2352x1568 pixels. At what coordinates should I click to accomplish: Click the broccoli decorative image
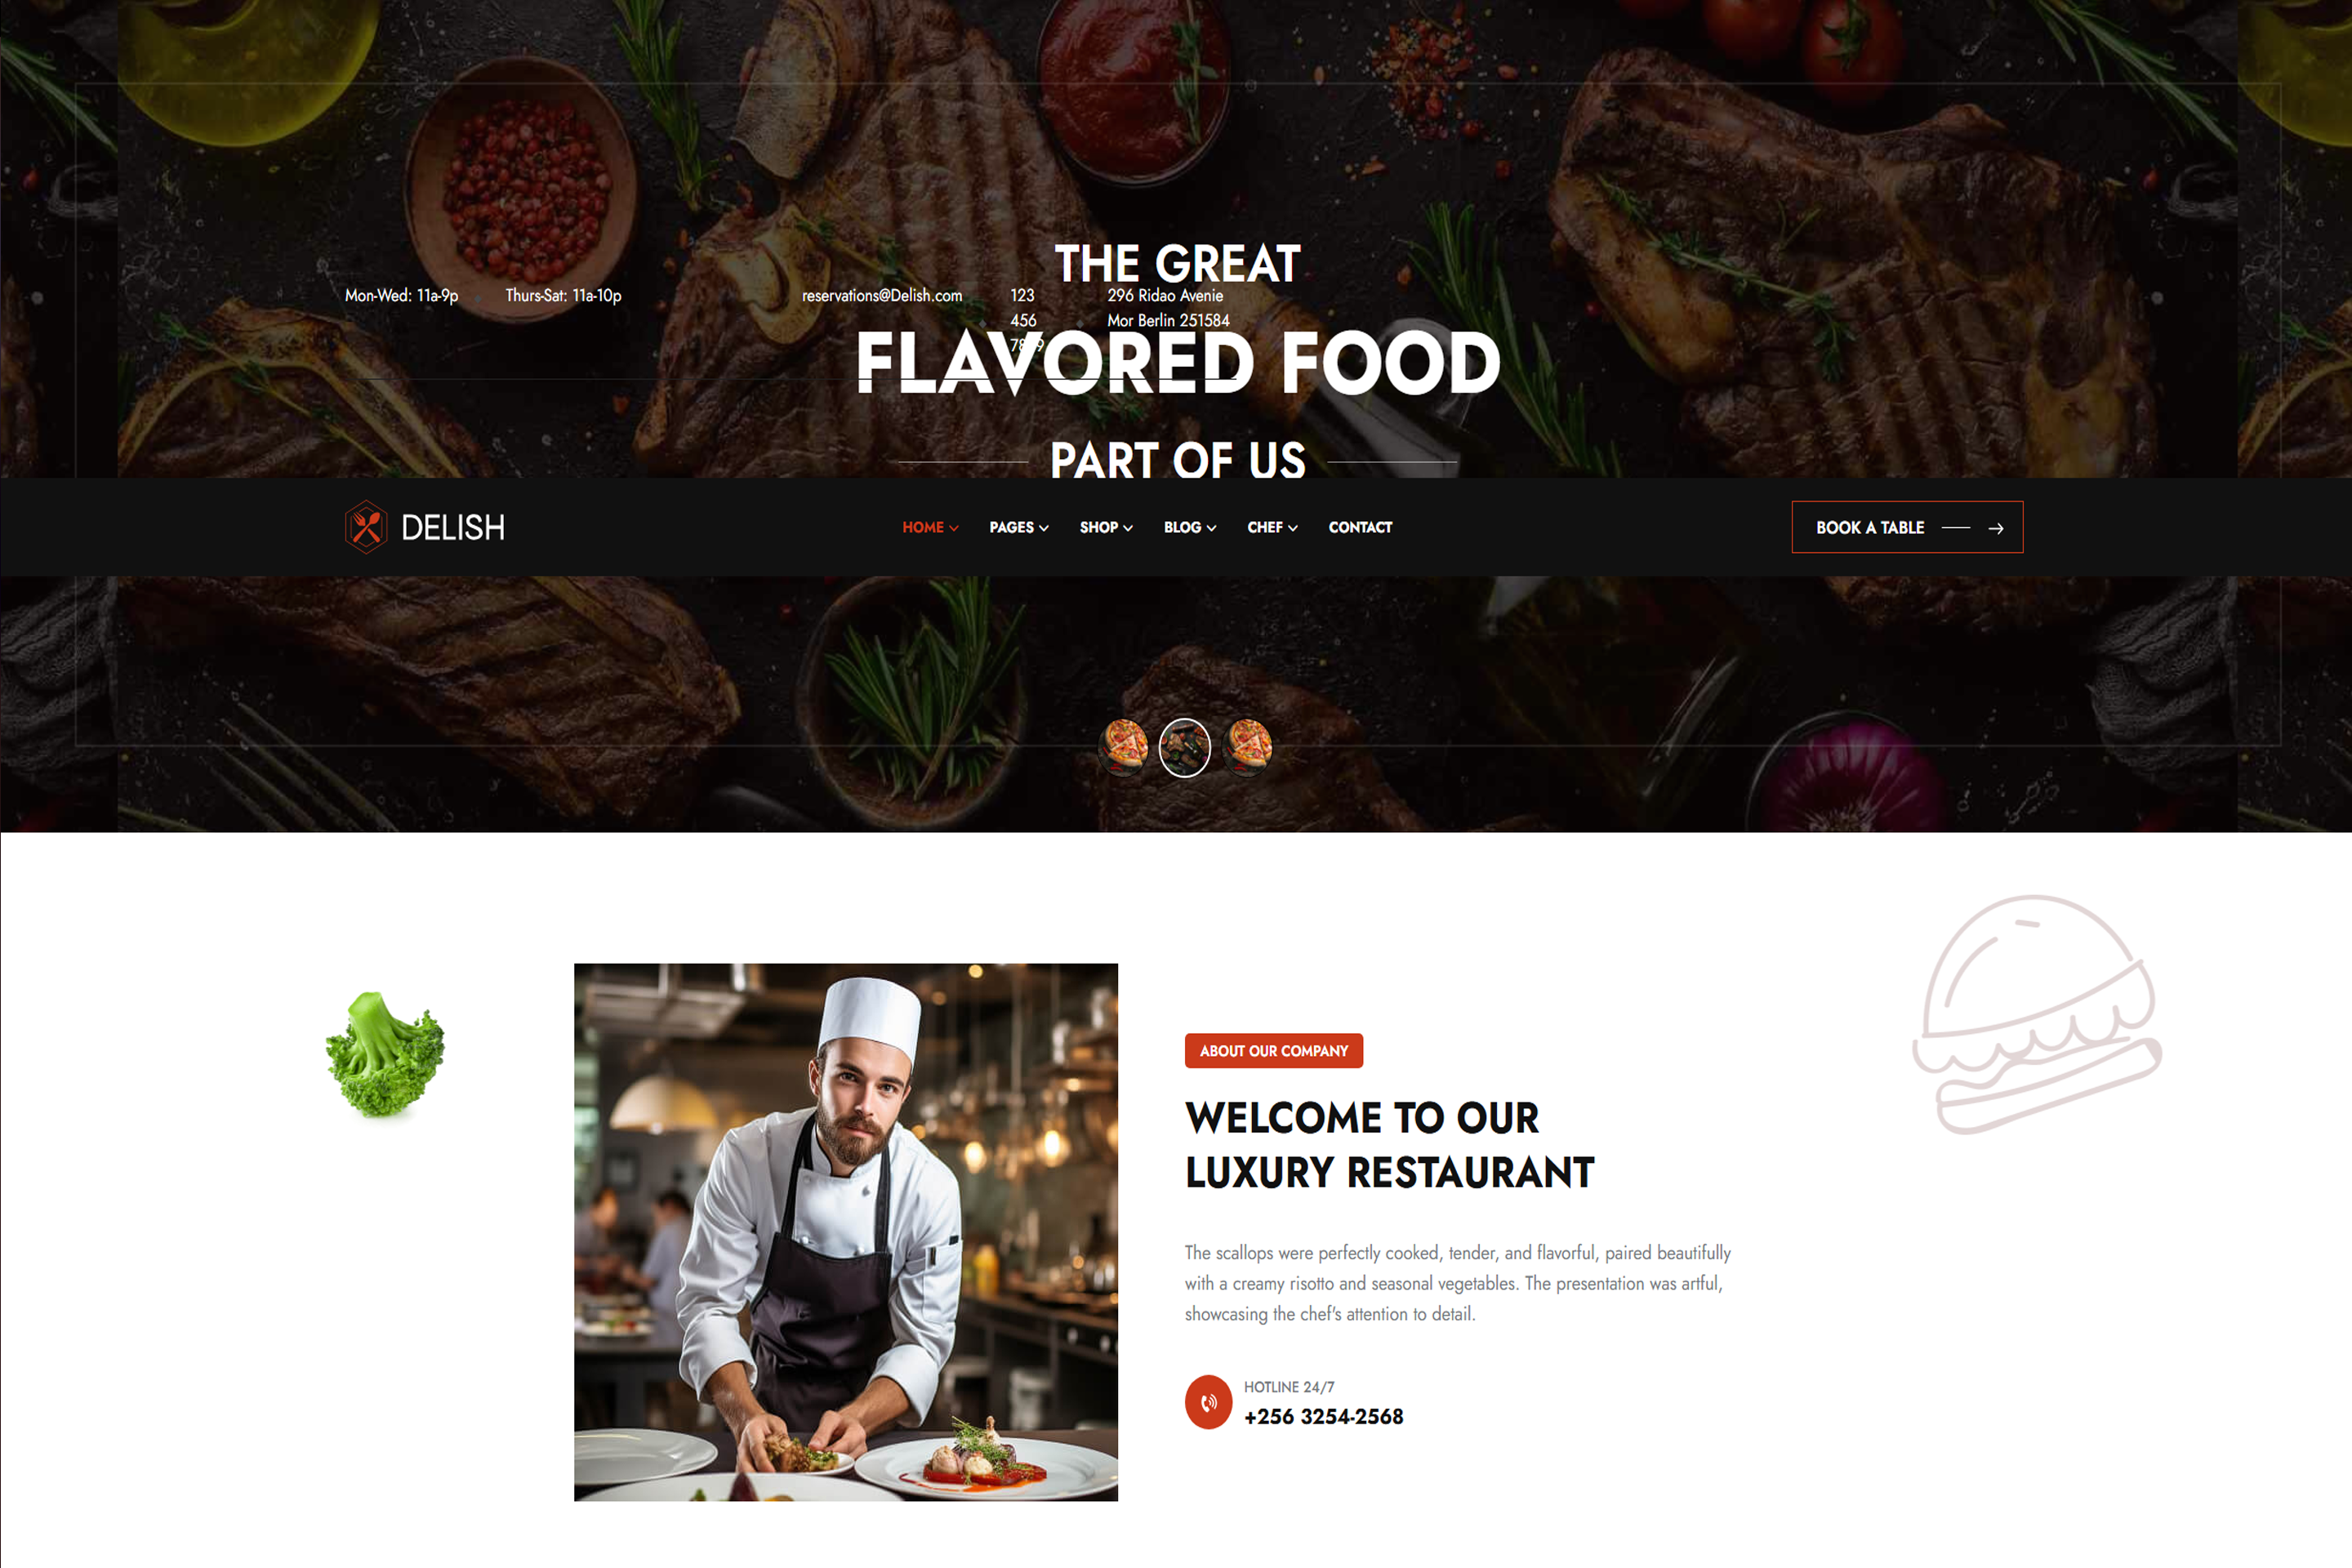385,1054
